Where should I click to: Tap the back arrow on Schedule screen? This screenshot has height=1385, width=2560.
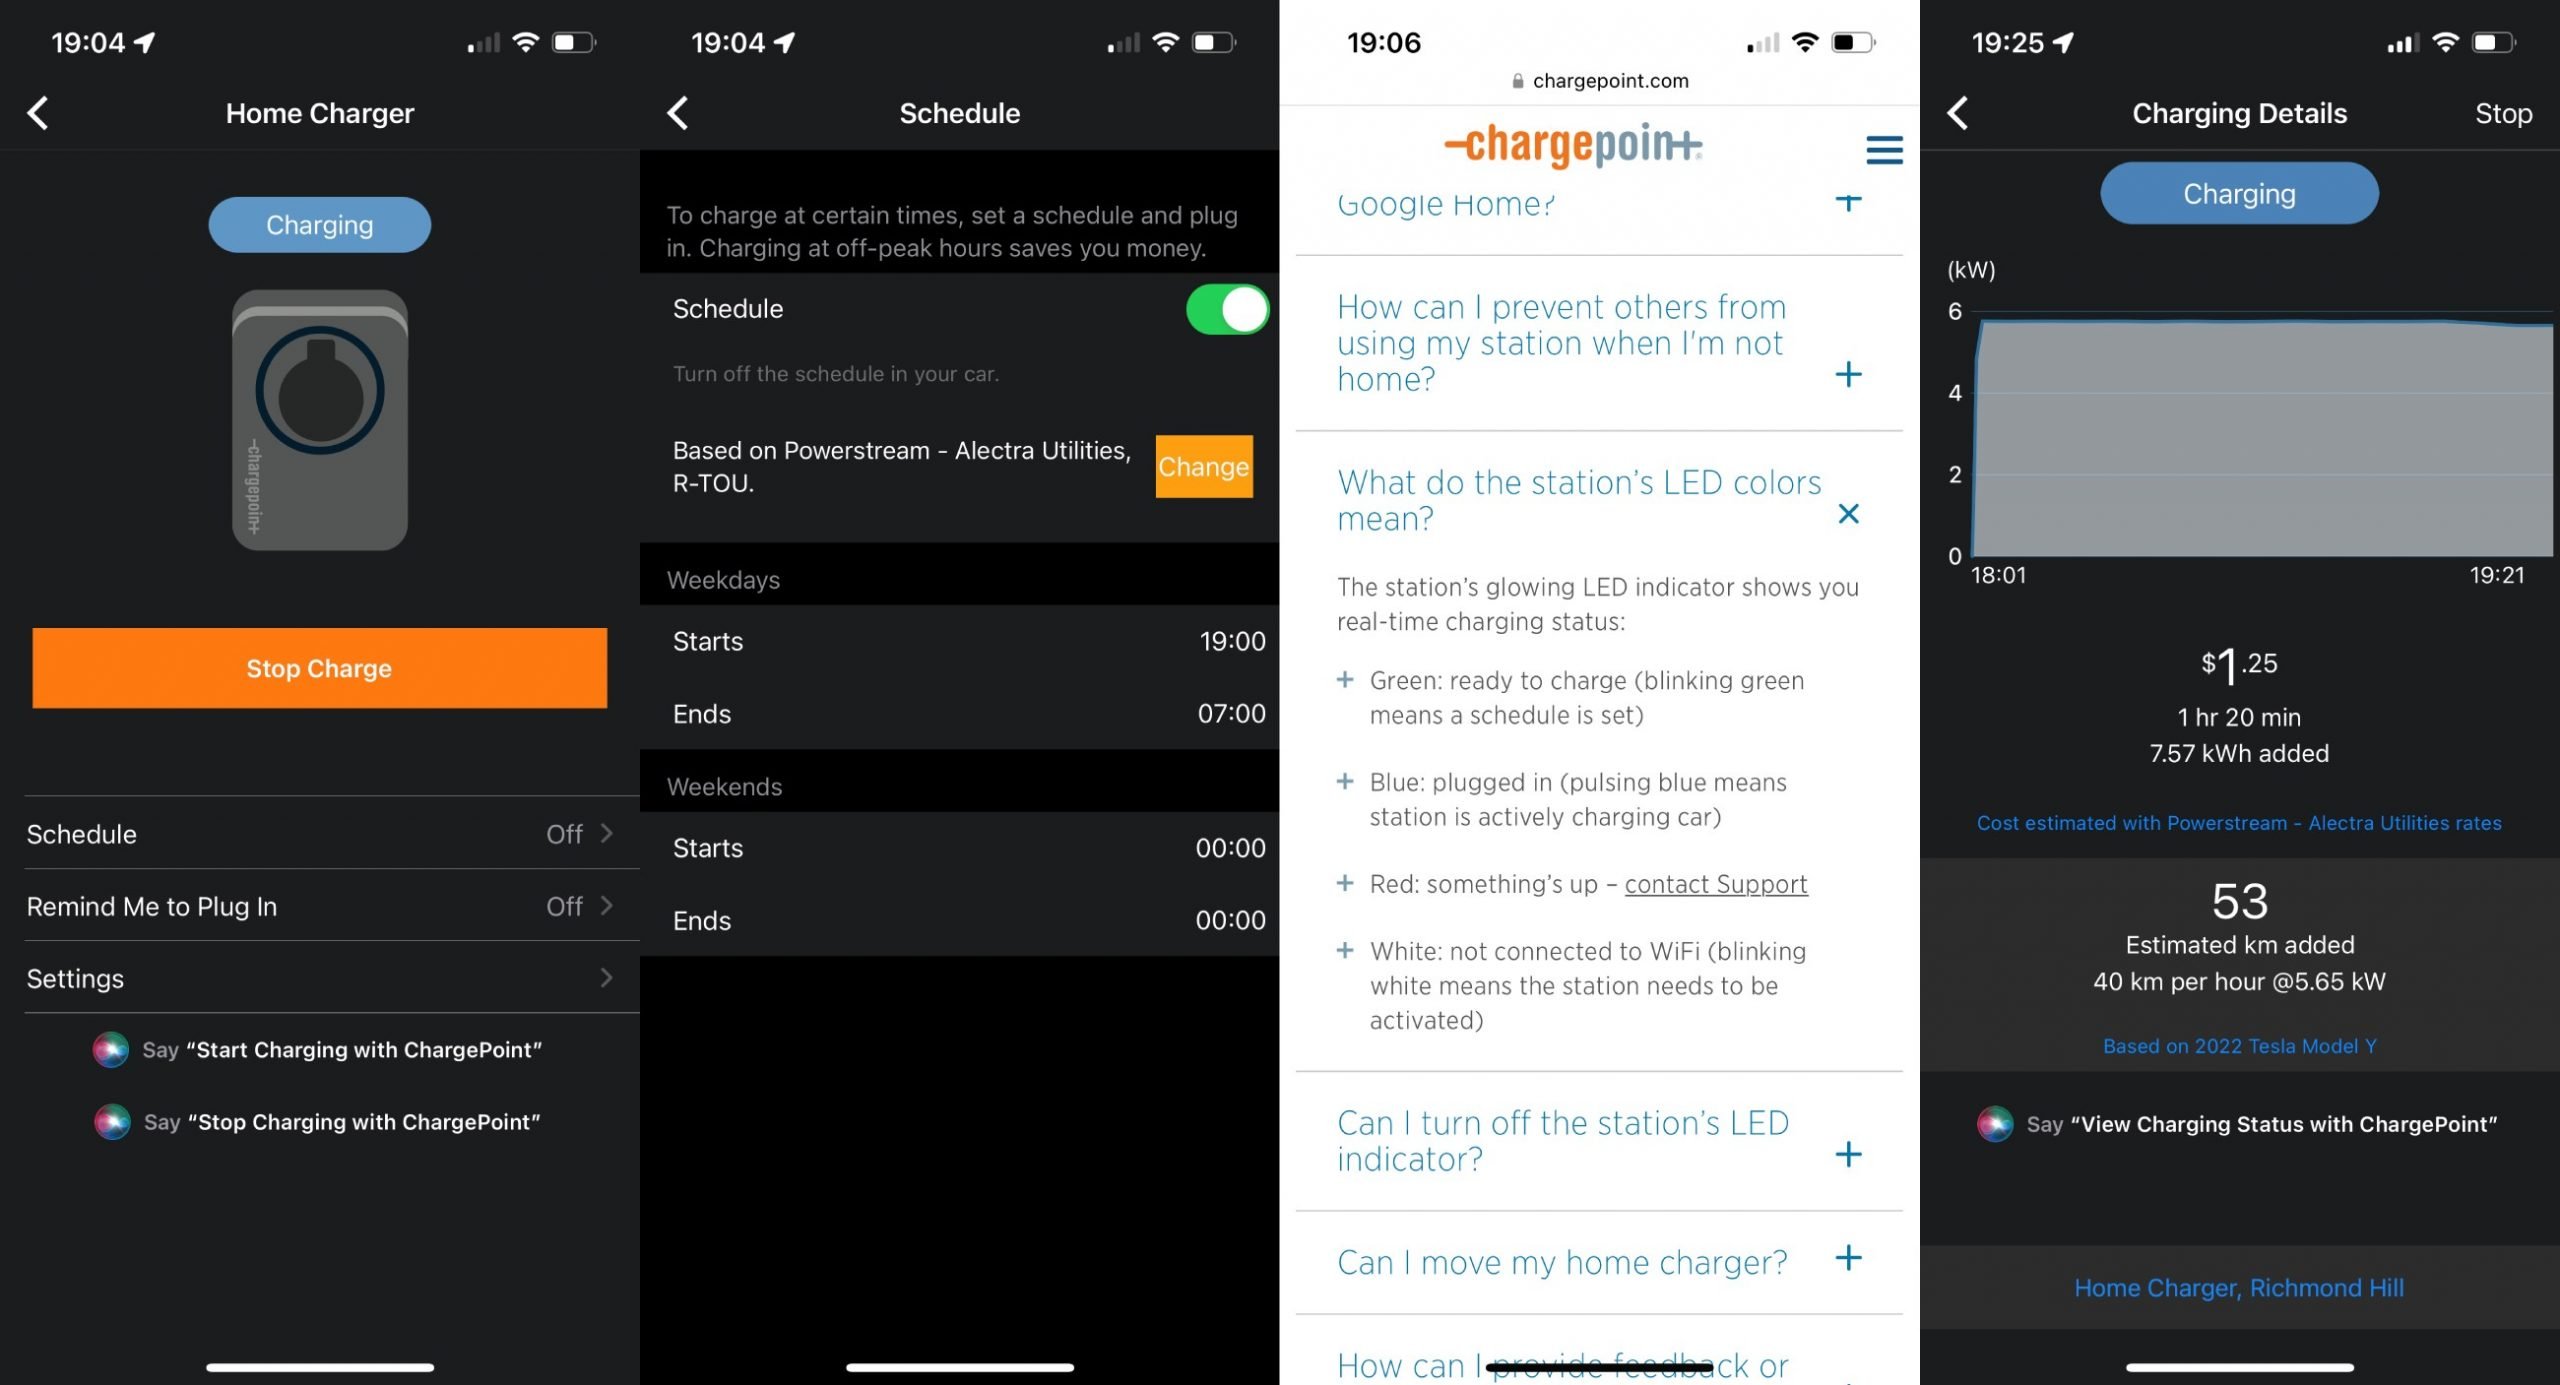679,113
